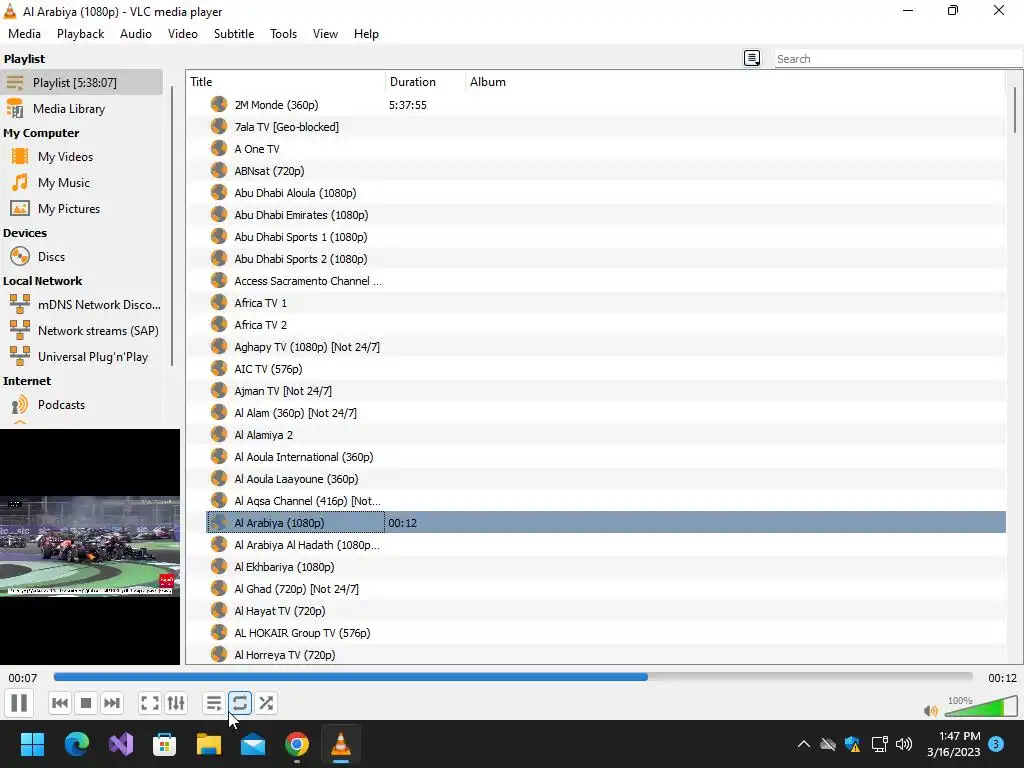Click the video preview thumbnail

coord(89,547)
